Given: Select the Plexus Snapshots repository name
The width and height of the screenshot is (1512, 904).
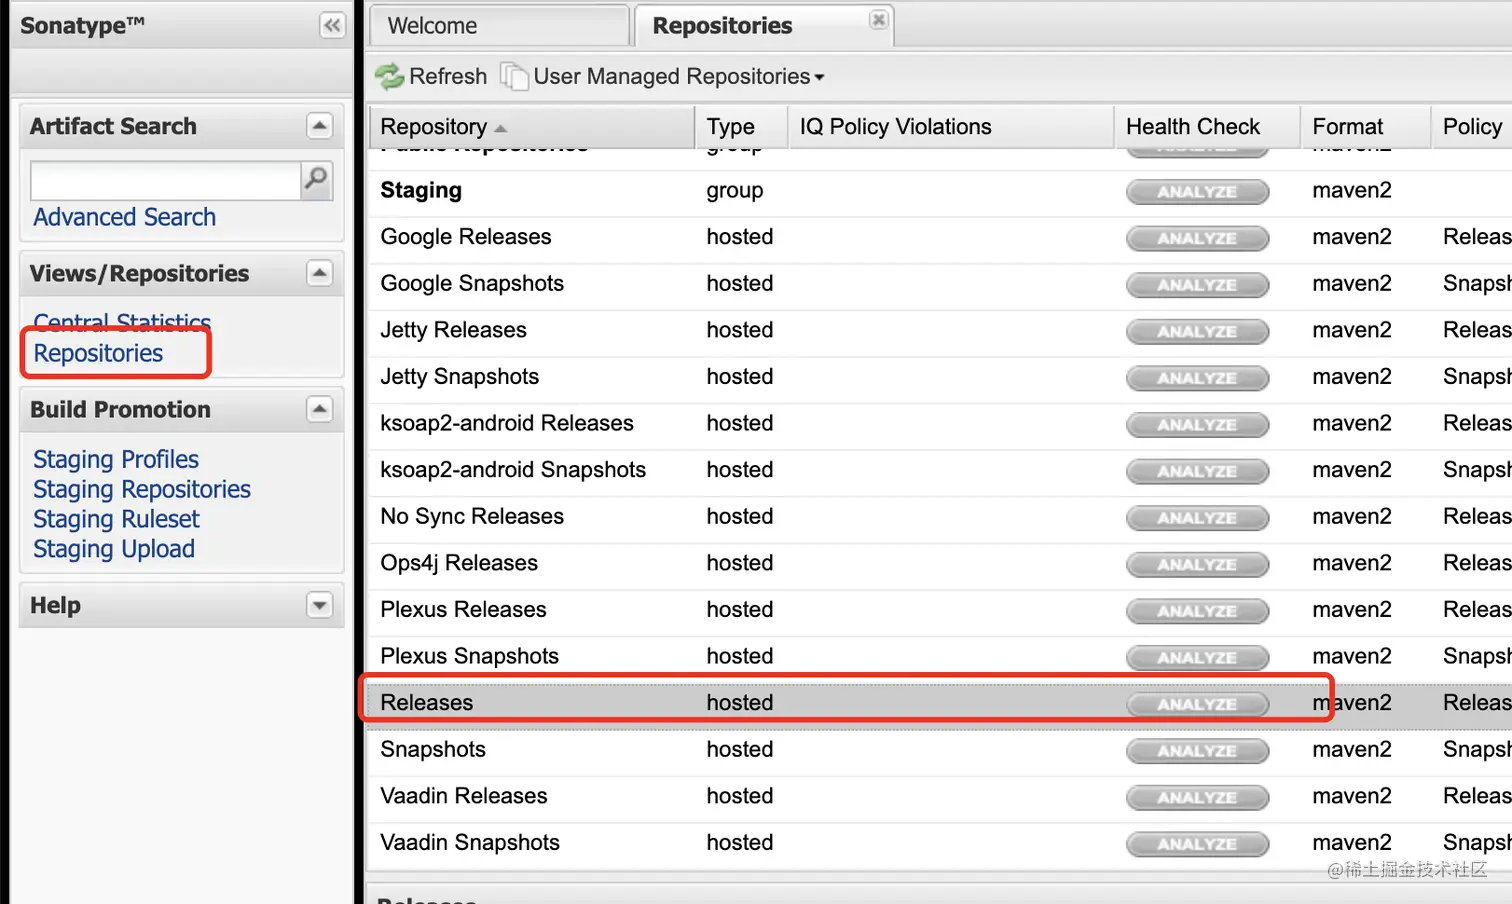Looking at the screenshot, I should pyautogui.click(x=469, y=656).
